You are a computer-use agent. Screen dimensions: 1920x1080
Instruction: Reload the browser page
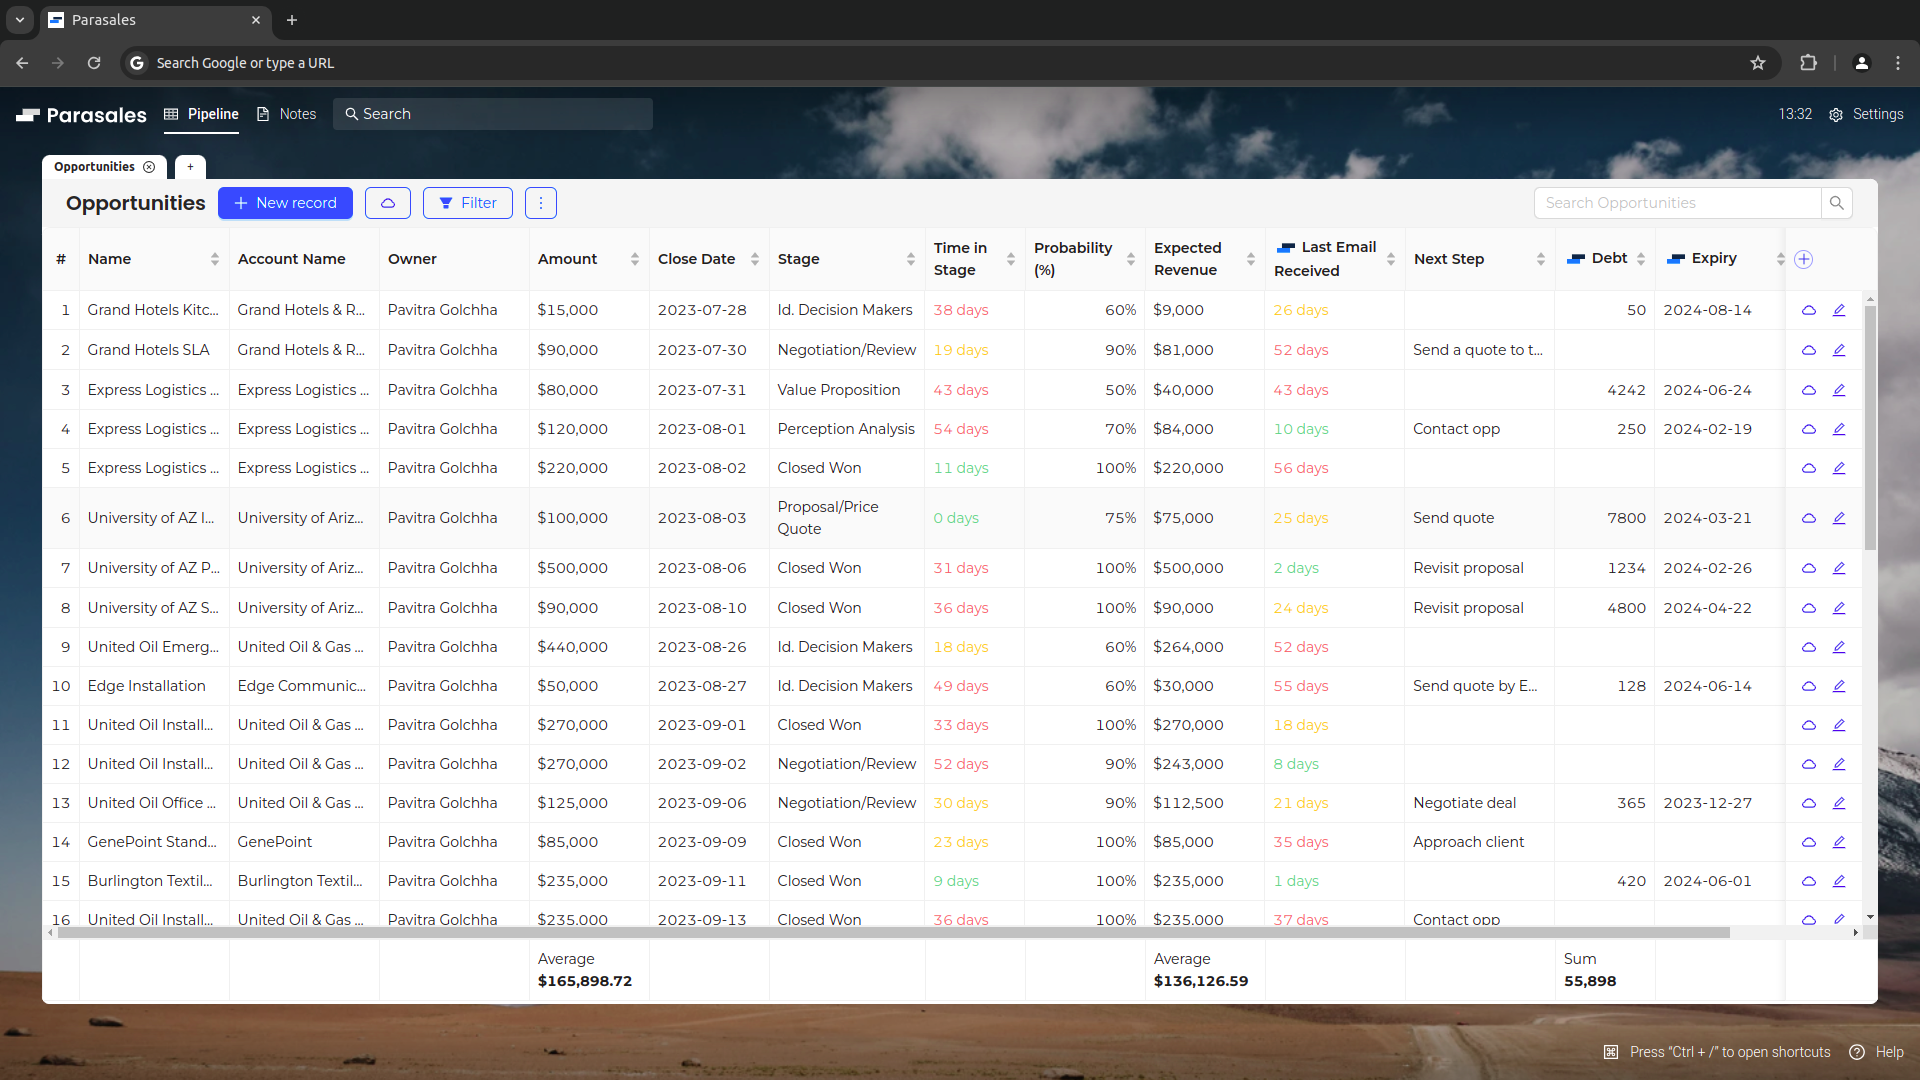[x=94, y=63]
